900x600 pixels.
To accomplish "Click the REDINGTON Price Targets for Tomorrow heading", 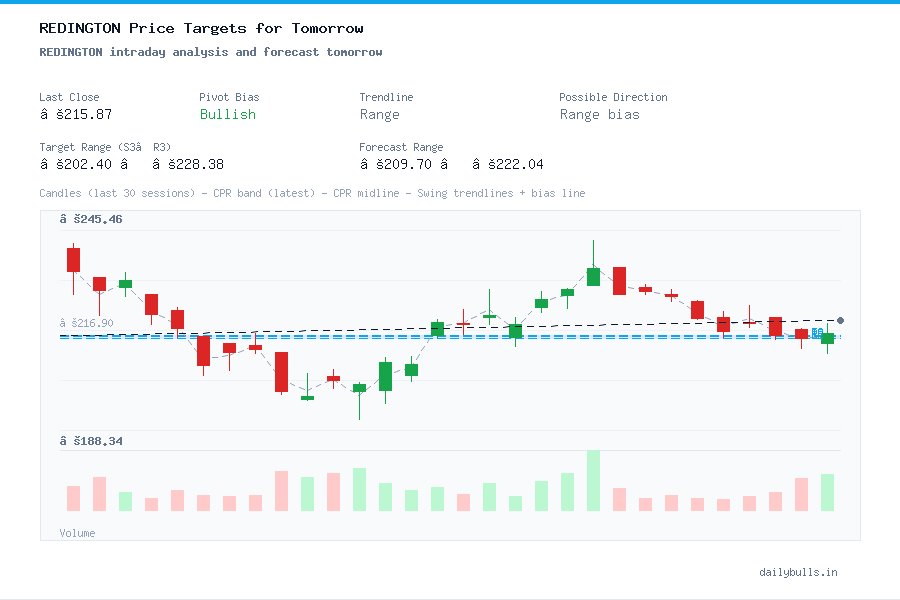I will coord(201,28).
